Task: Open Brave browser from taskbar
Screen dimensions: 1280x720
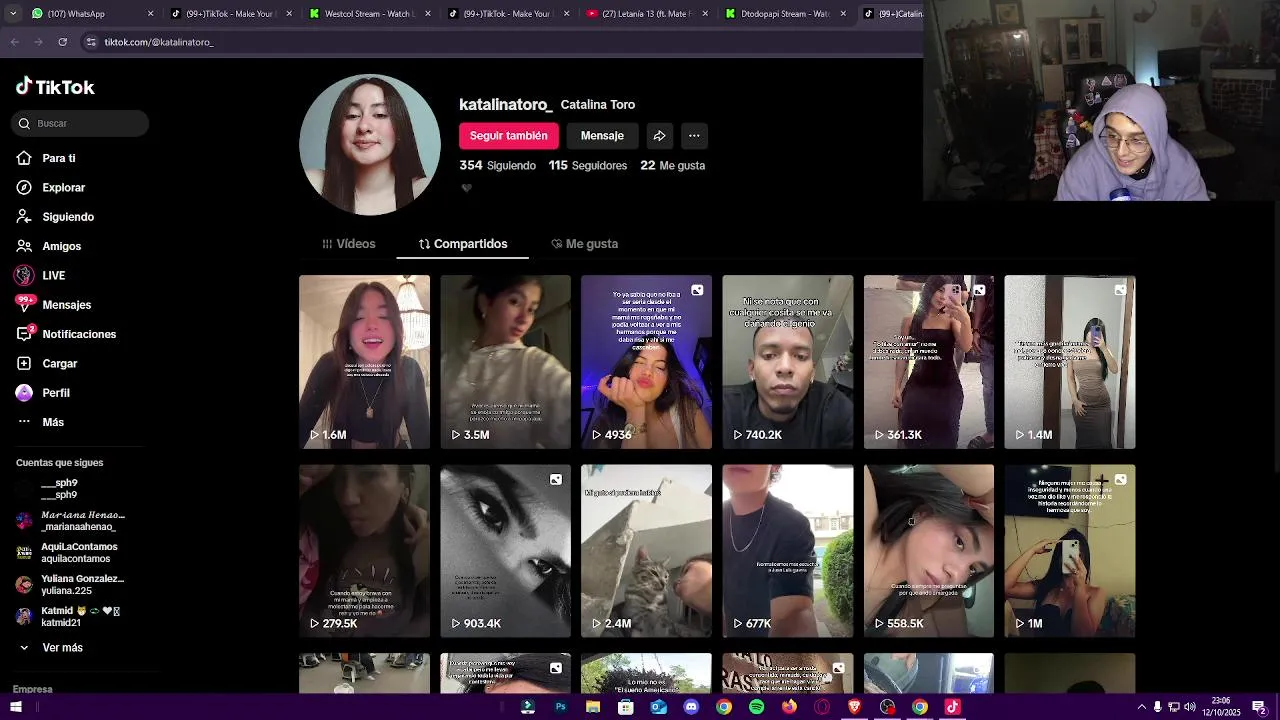Action: pos(854,707)
